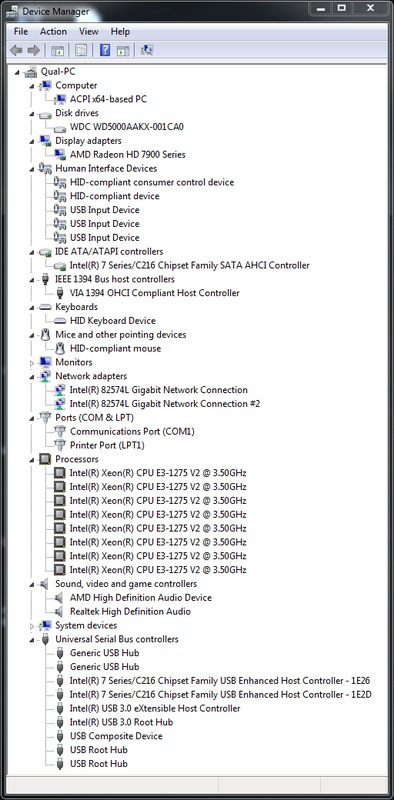Open the Action menu
Screen dimensions: 394x800
tap(53, 32)
